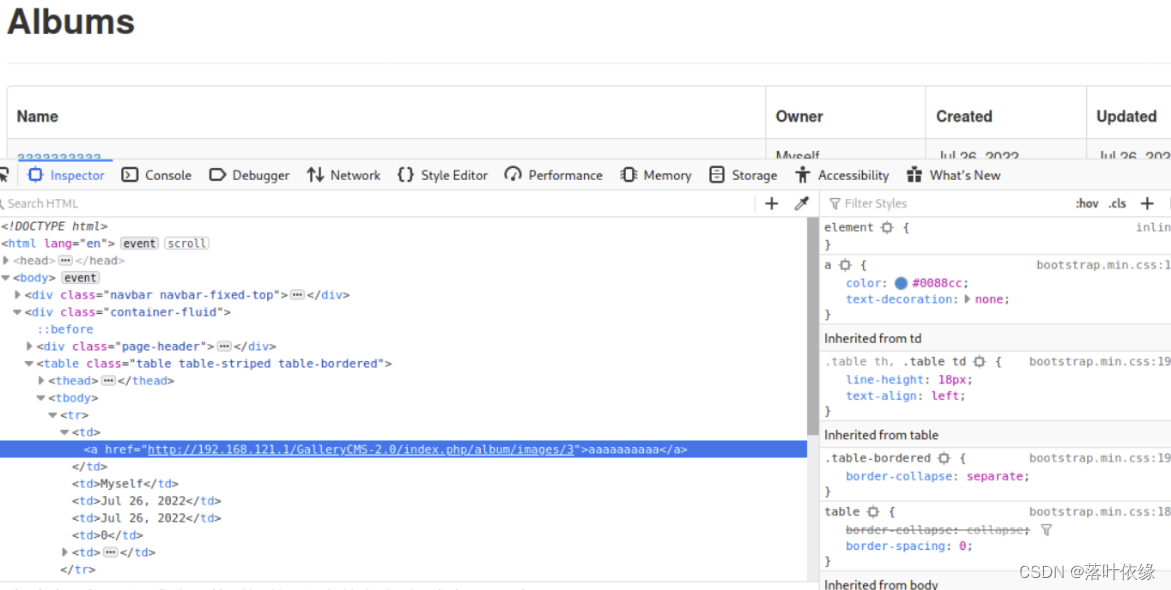Collapse the body element node

6,278
